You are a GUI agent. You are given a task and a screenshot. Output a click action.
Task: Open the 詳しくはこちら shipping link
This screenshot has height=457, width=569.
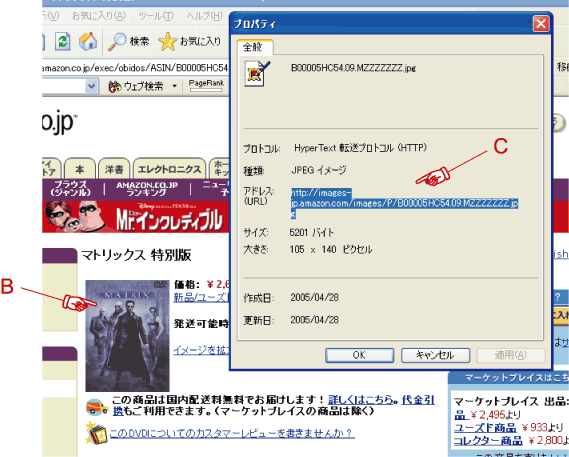[x=360, y=400]
